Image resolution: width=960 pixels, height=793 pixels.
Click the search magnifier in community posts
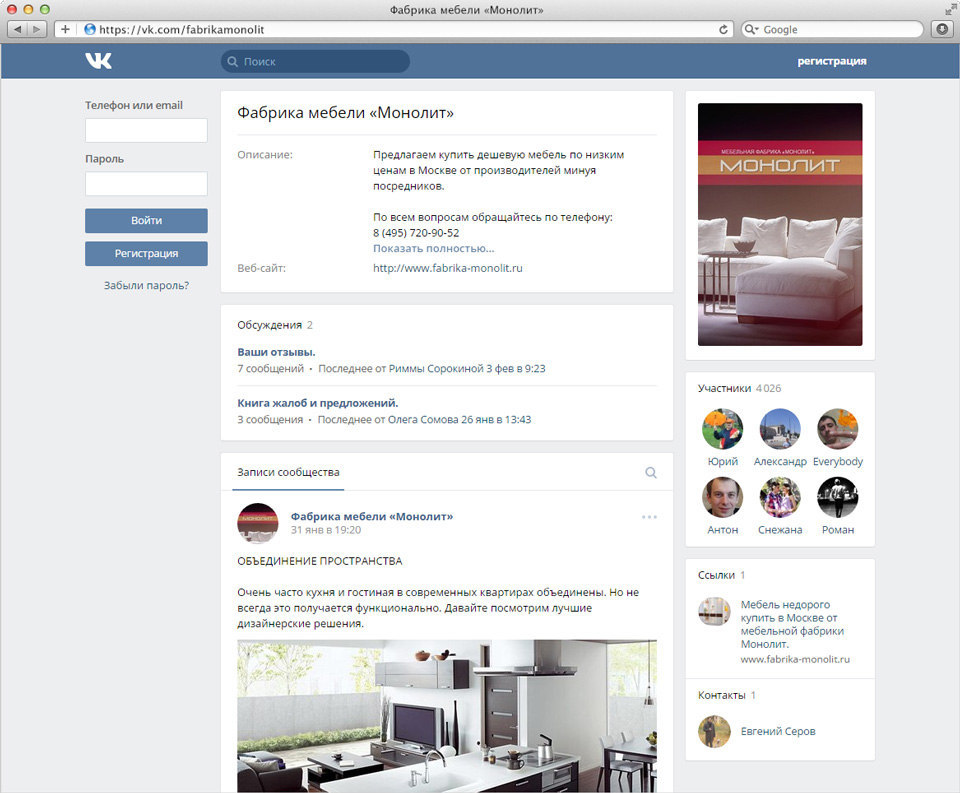click(651, 473)
